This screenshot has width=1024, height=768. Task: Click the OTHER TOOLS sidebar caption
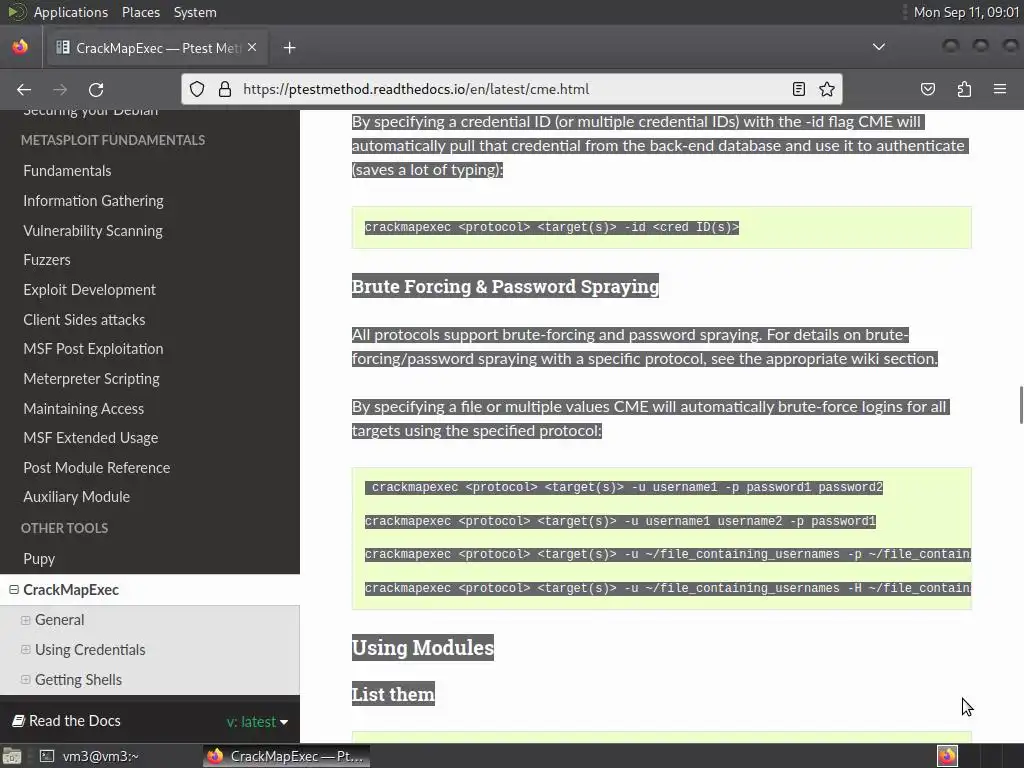coord(64,528)
